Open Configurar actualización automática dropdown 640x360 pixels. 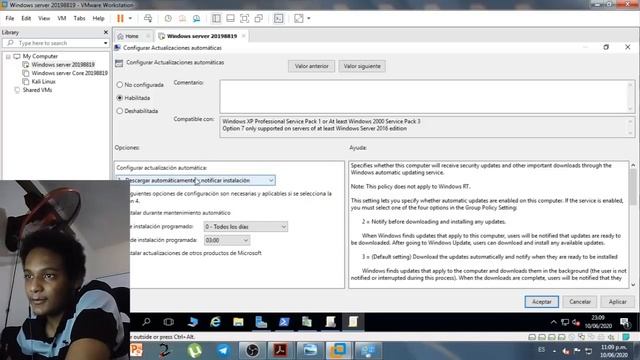point(196,180)
